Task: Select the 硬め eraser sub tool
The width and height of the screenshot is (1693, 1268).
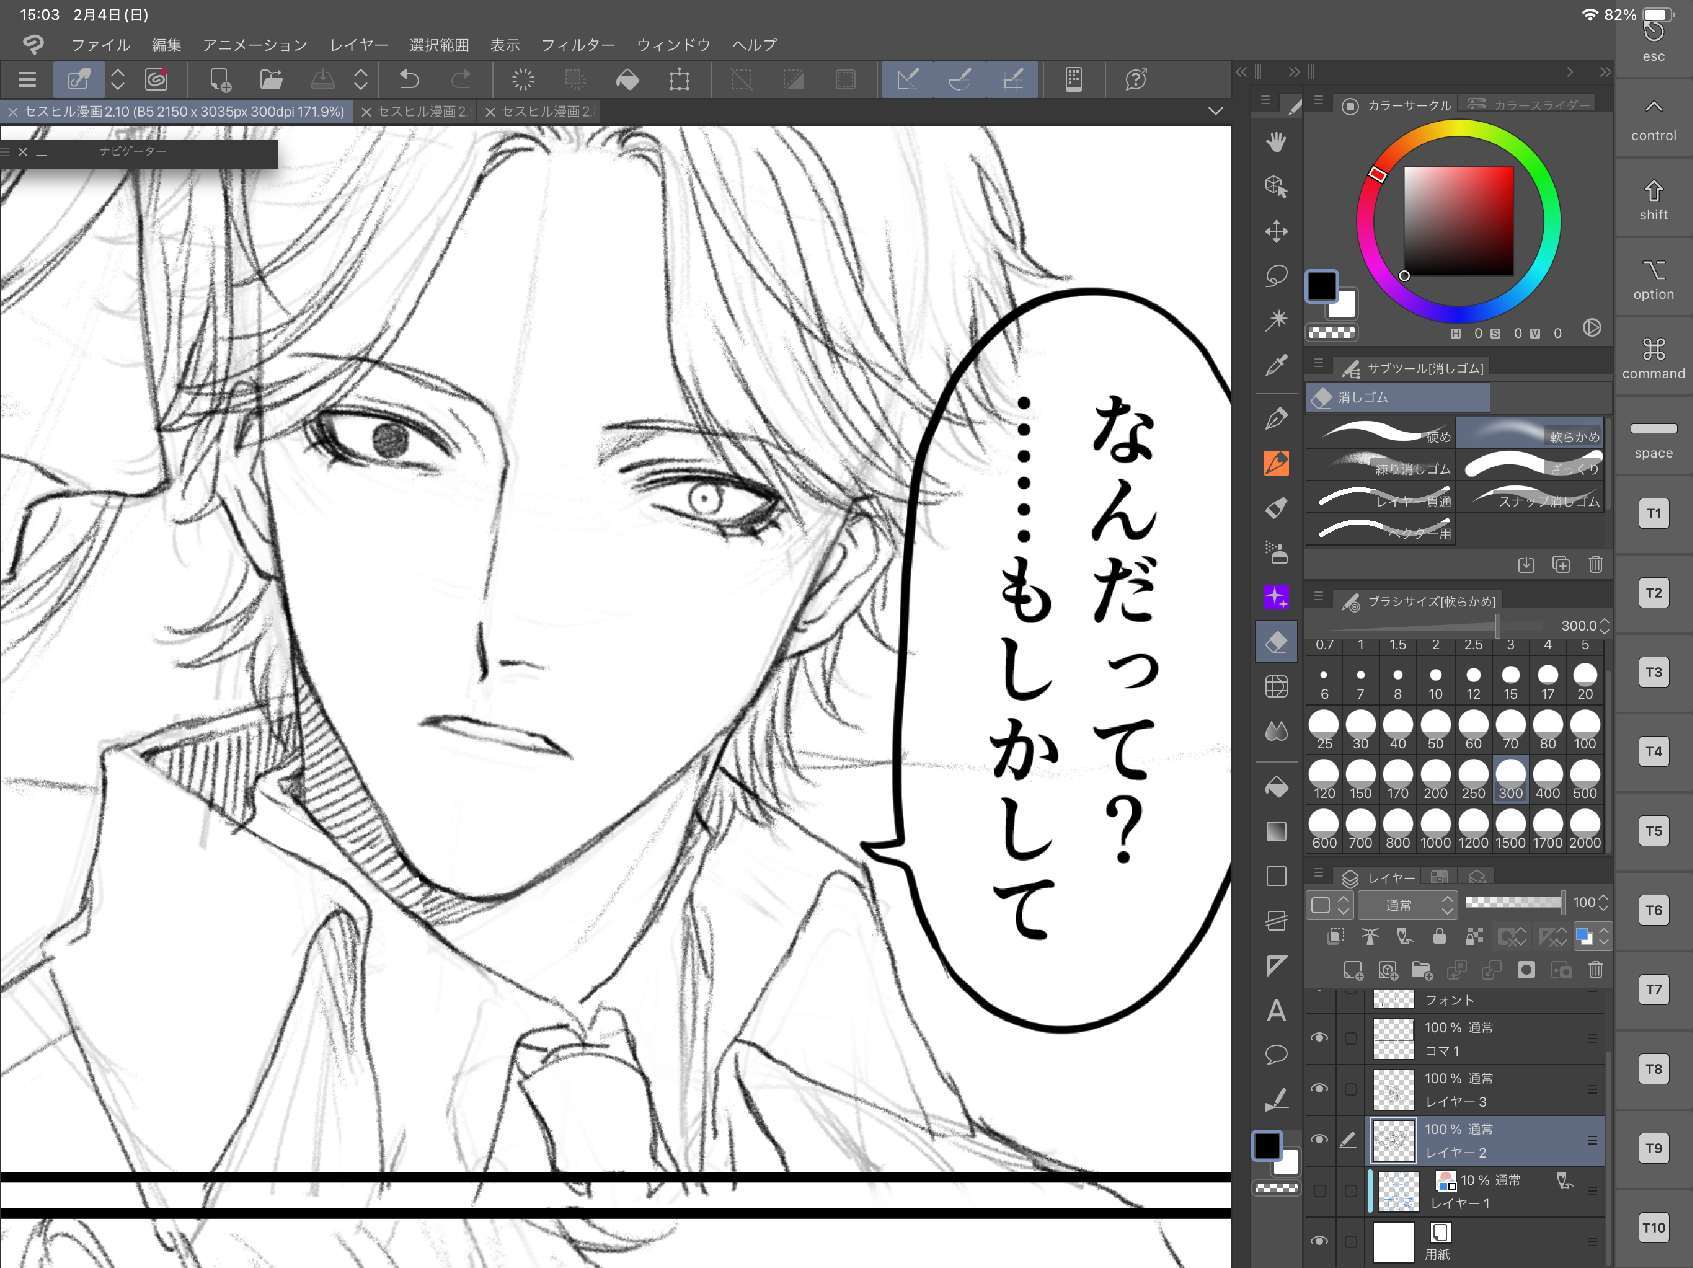Action: pos(1380,432)
